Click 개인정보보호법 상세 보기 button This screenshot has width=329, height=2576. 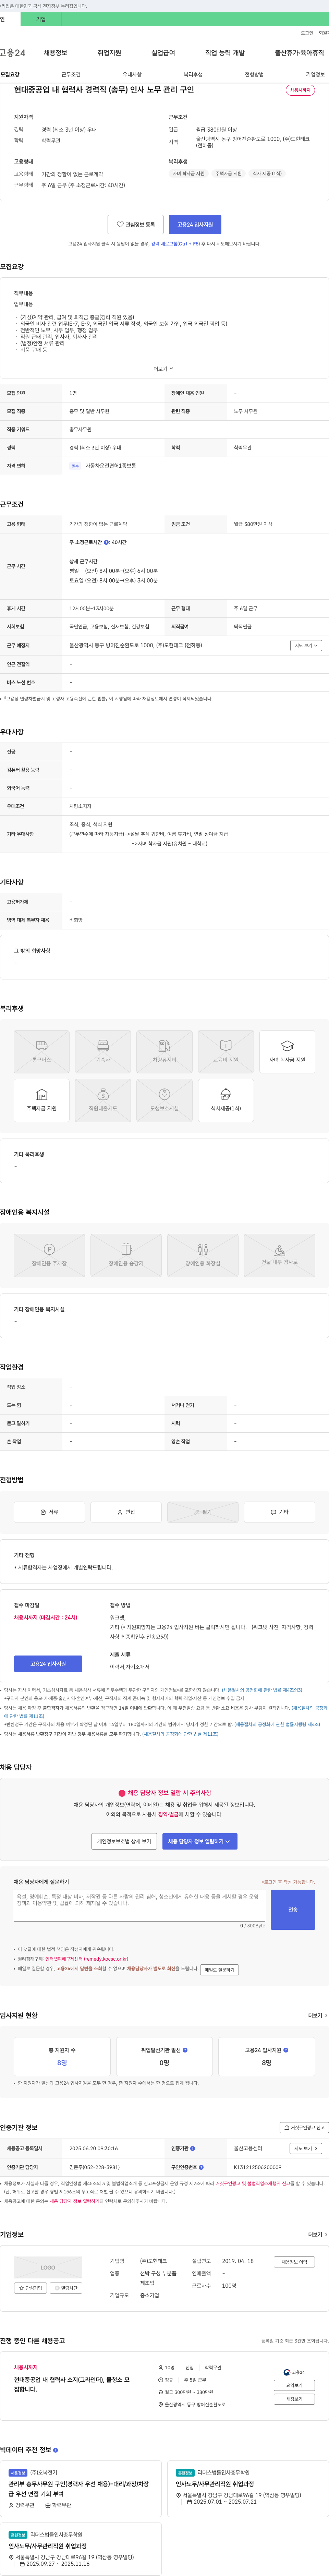(124, 1841)
